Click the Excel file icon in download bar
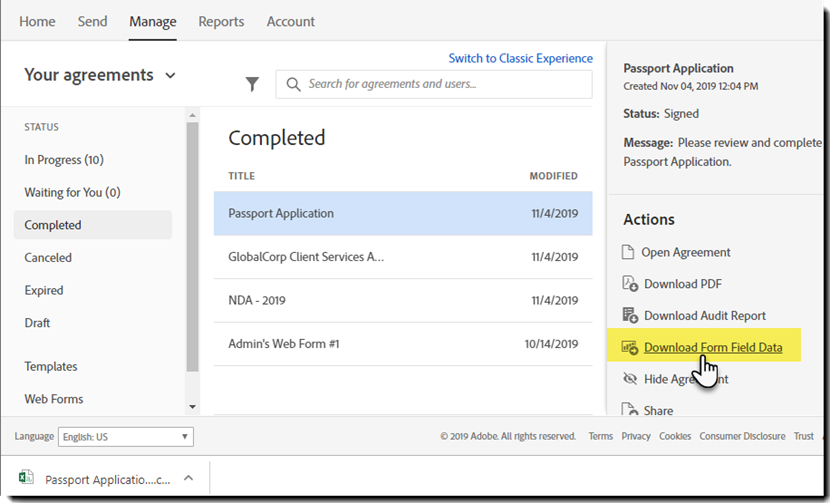The image size is (830, 503). pos(26,480)
